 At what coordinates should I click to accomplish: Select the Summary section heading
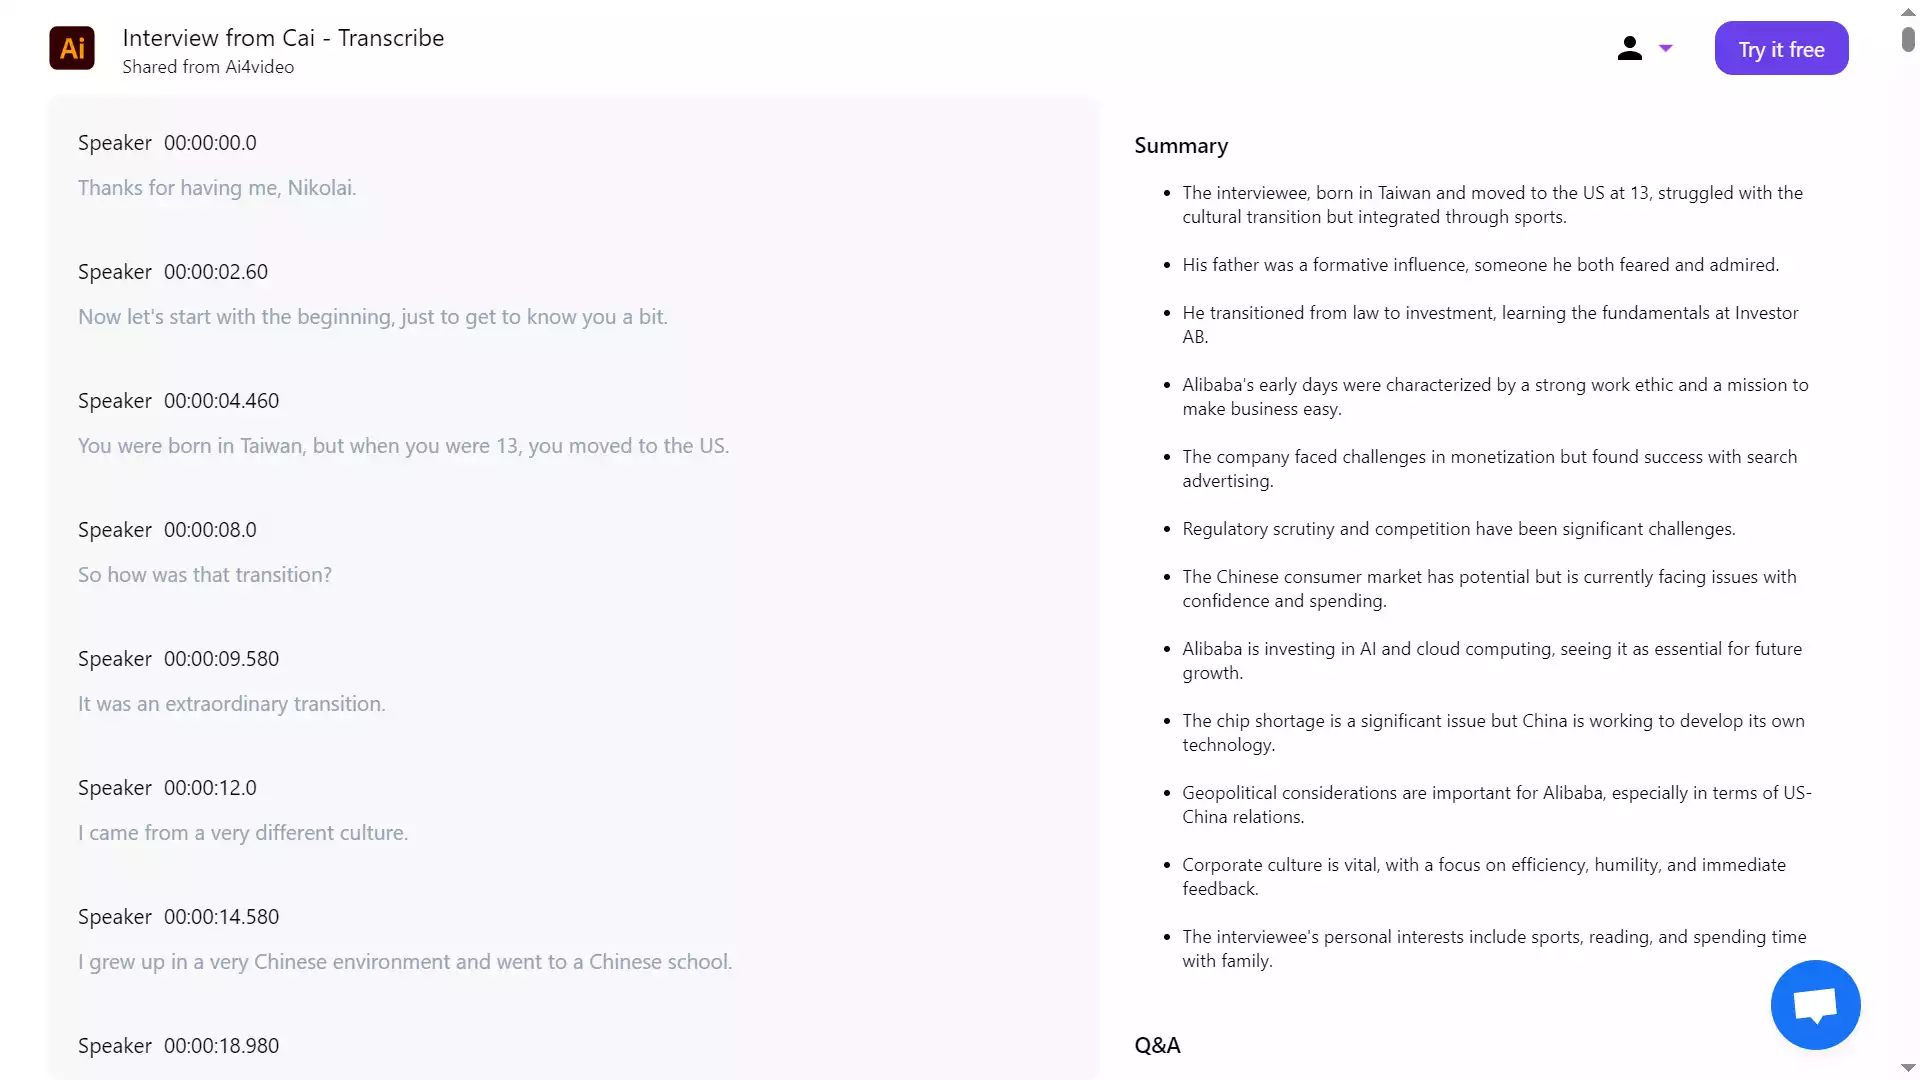click(1181, 145)
